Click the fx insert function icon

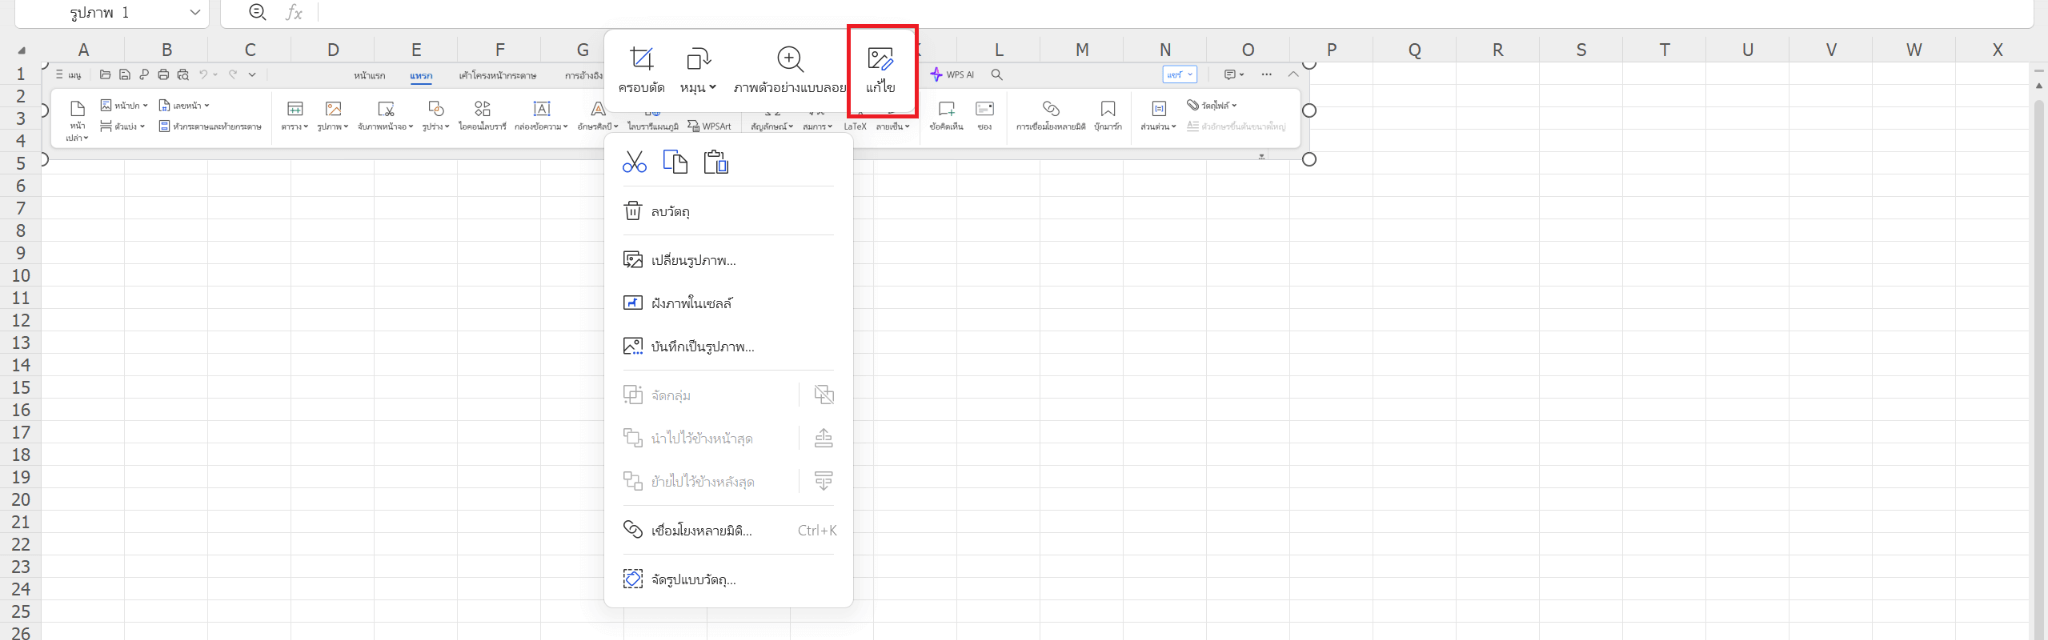[x=294, y=12]
